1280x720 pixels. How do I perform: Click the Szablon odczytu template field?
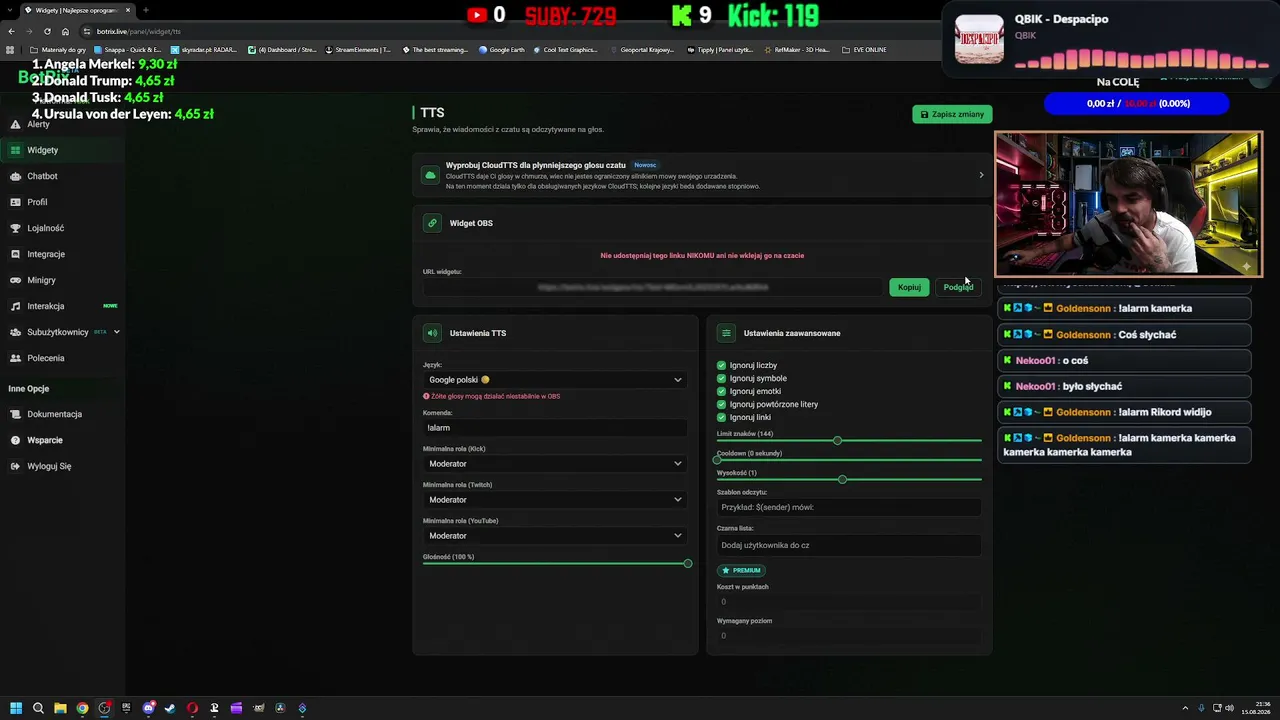coord(849,507)
